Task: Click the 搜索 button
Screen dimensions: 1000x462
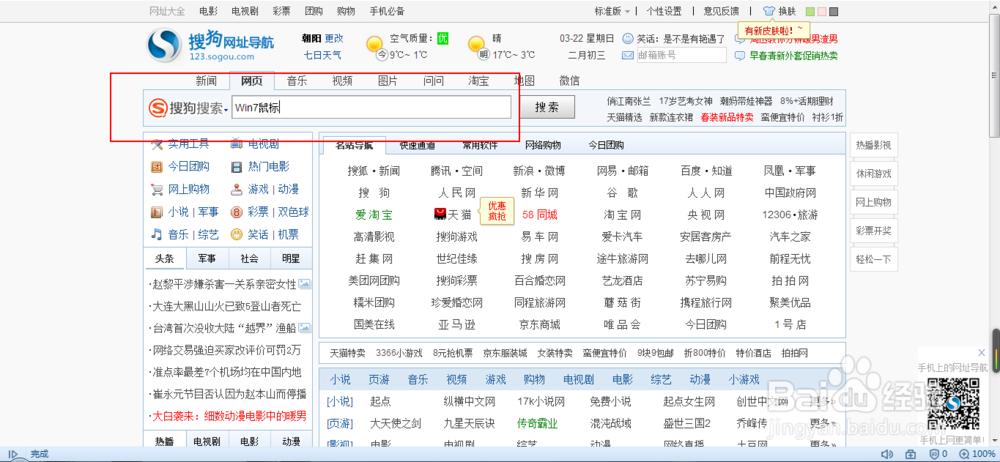Action: (548, 107)
